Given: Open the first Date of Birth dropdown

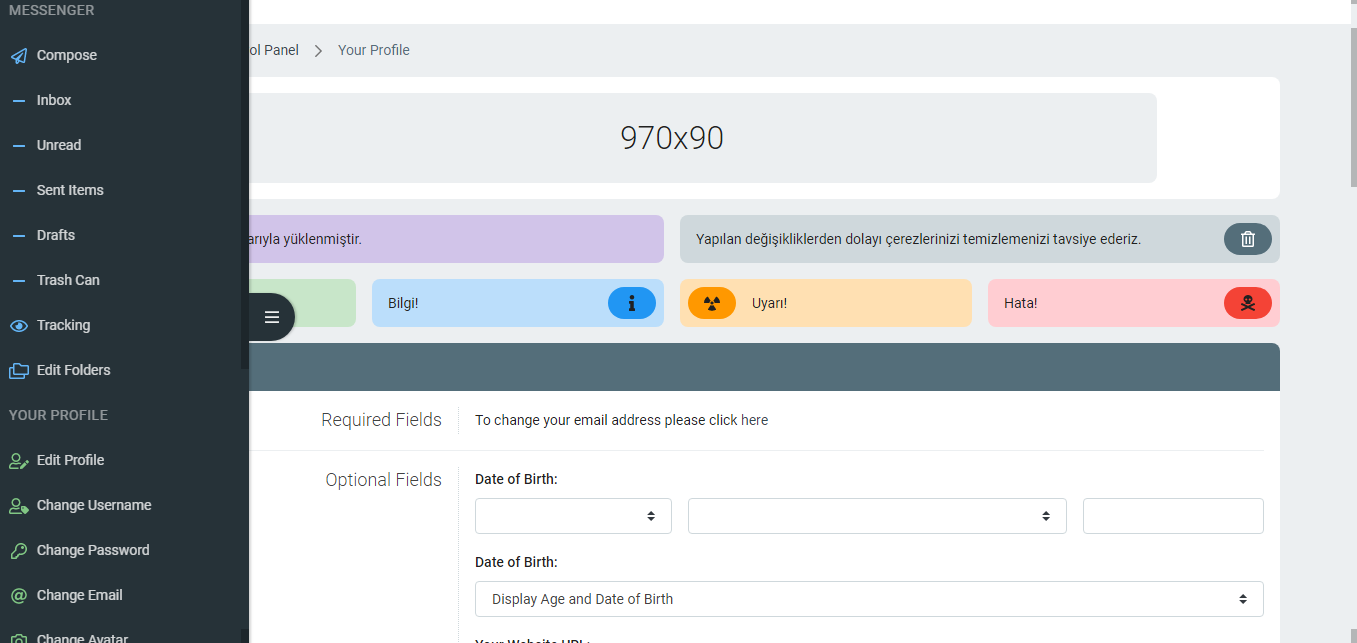Looking at the screenshot, I should coord(573,516).
